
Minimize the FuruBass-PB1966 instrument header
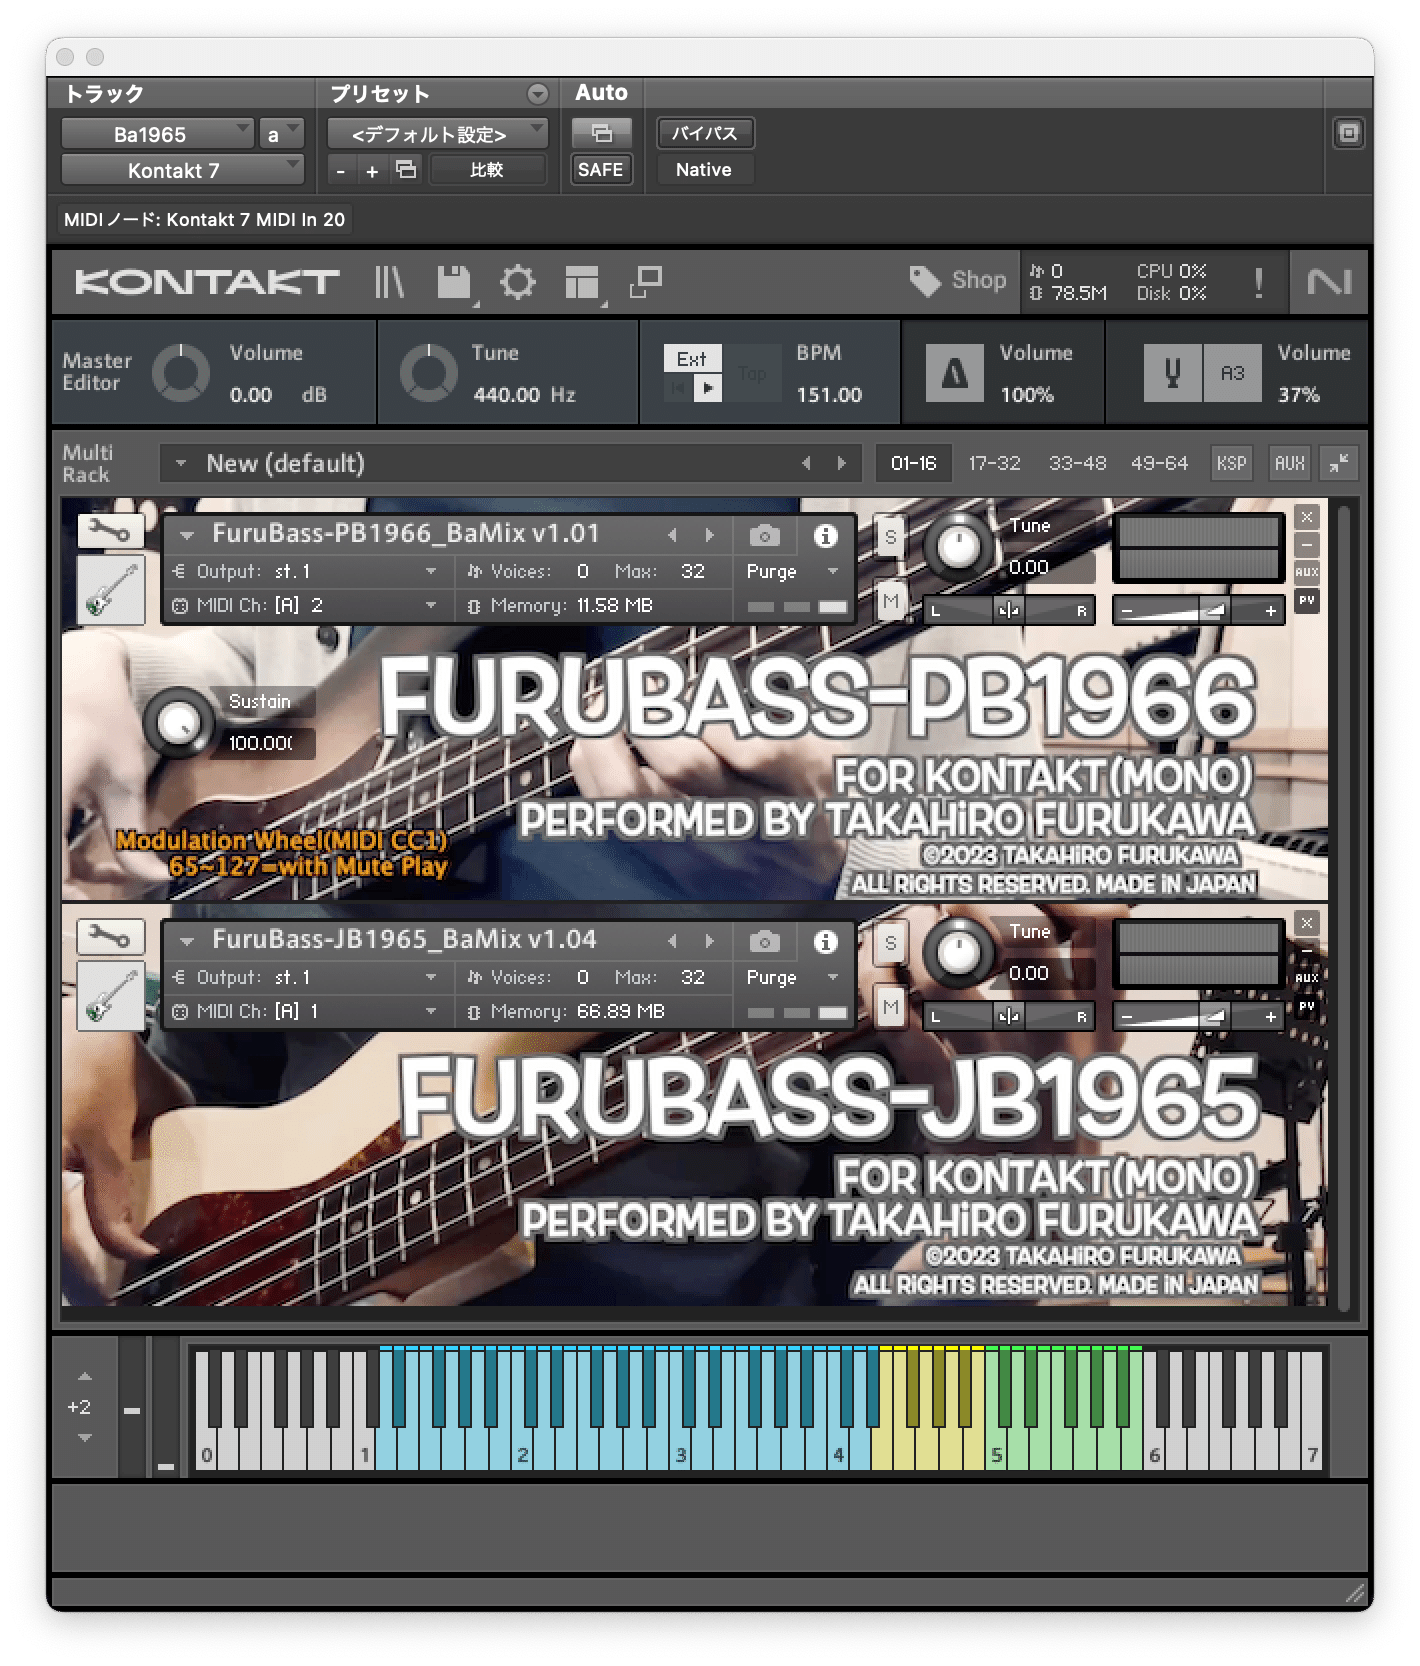click(x=1307, y=545)
